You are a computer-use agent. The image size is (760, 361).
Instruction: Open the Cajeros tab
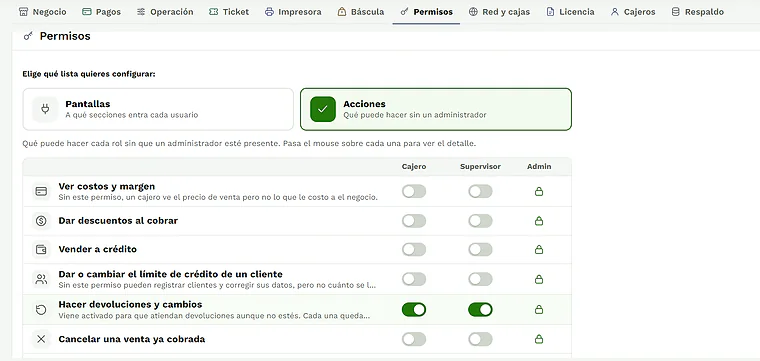click(x=633, y=12)
